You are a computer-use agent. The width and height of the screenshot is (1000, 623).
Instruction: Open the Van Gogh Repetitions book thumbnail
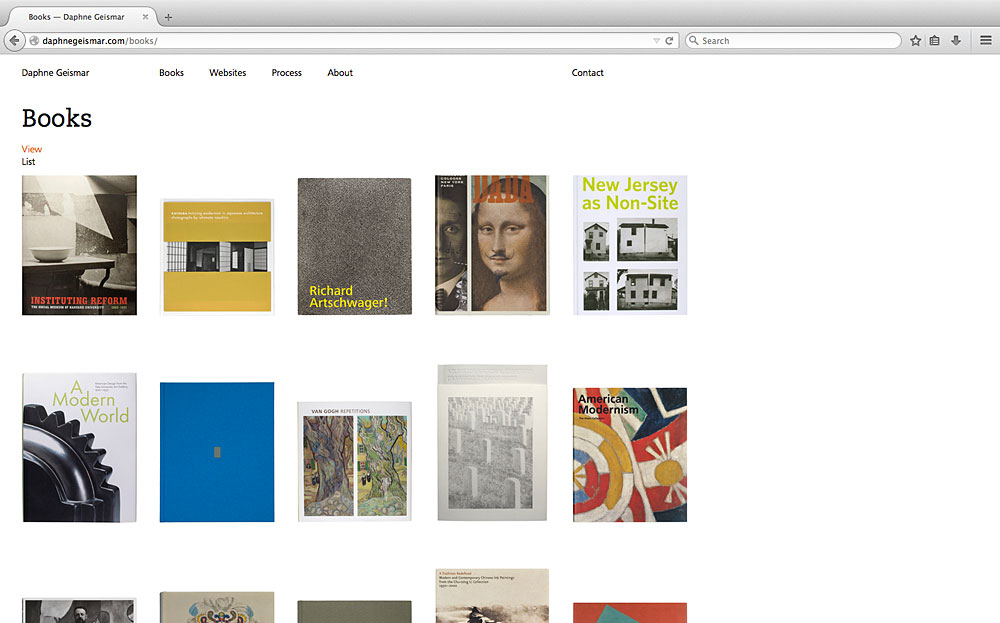coord(354,461)
